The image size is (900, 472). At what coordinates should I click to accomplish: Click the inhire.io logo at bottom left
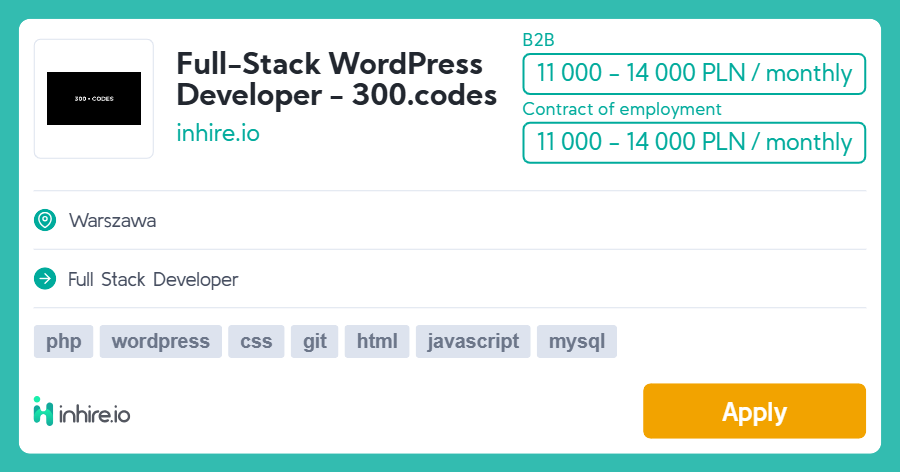[82, 411]
